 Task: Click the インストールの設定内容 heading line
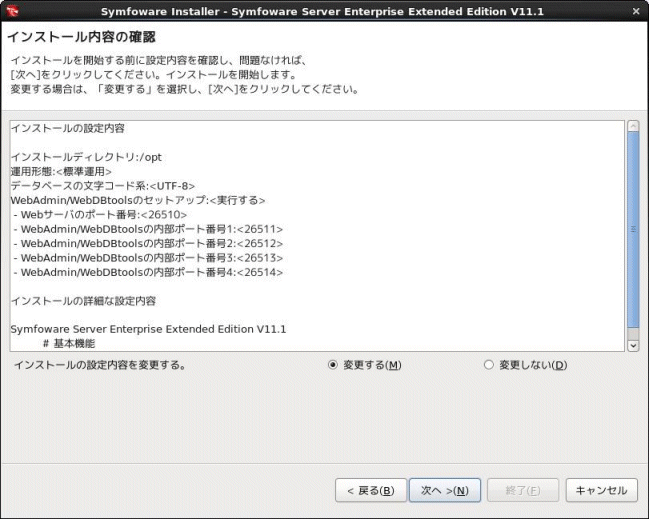click(67, 128)
